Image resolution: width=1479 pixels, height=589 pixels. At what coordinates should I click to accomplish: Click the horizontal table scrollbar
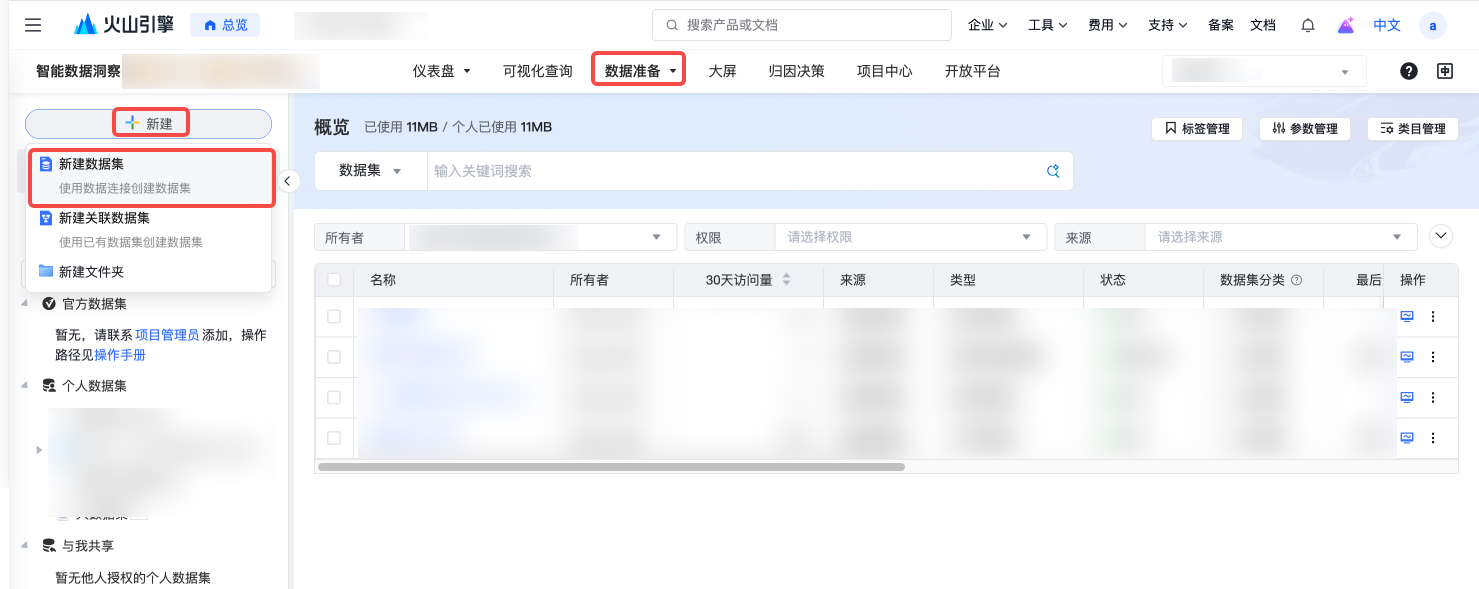[611, 466]
